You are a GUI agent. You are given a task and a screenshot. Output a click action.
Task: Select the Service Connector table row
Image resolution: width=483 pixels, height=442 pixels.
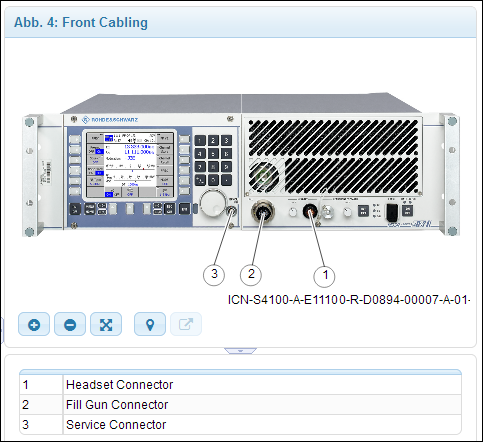click(x=240, y=424)
